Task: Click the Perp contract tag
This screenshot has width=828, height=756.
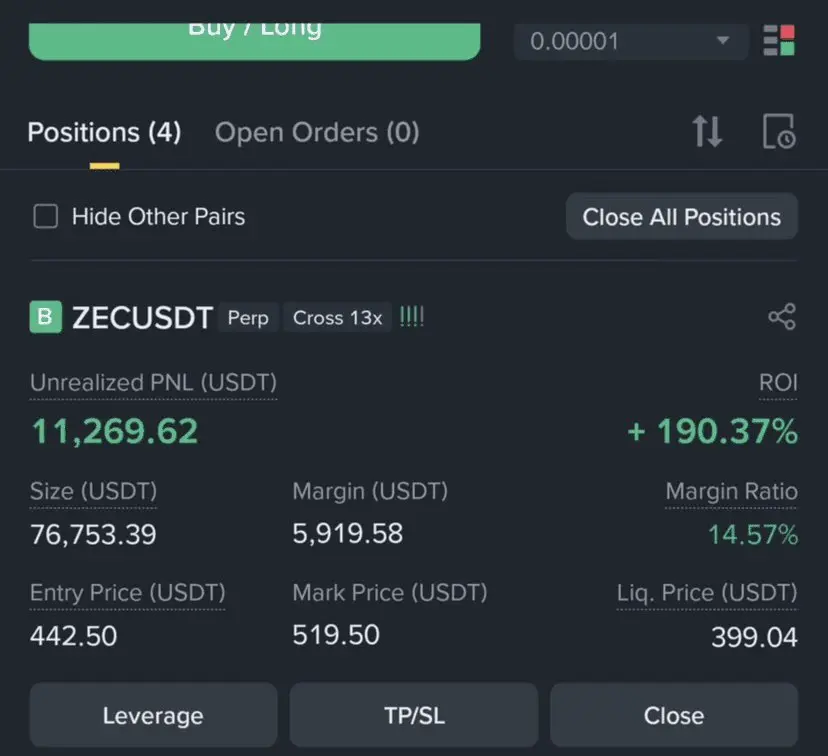Action: coord(248,318)
